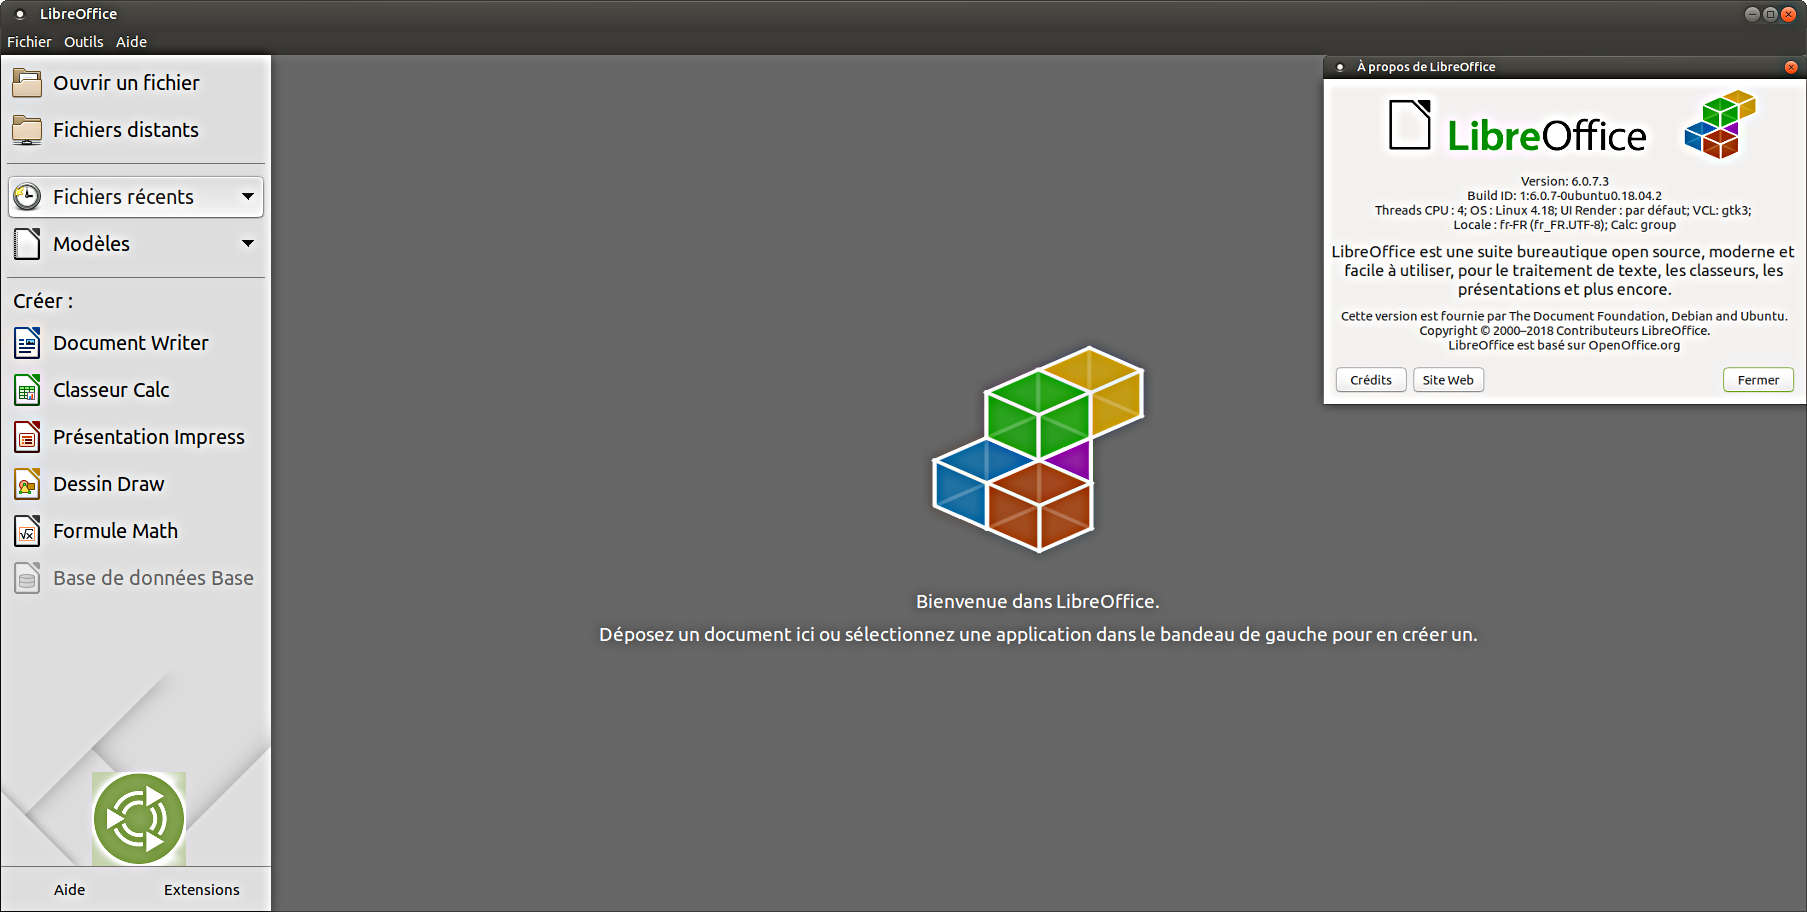Click the green Ubuntu MATE logo
The image size is (1807, 912).
click(139, 819)
